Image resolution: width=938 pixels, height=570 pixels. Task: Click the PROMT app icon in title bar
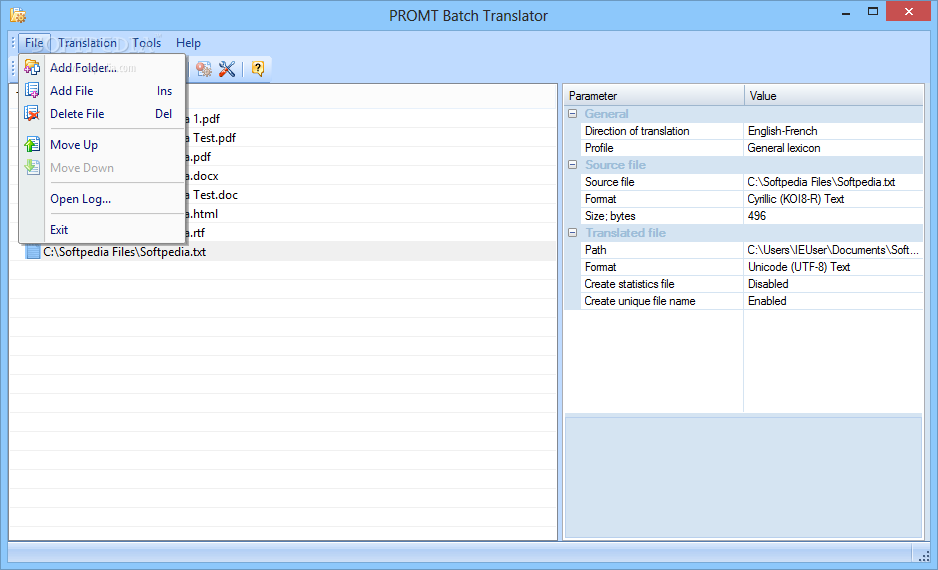(18, 15)
